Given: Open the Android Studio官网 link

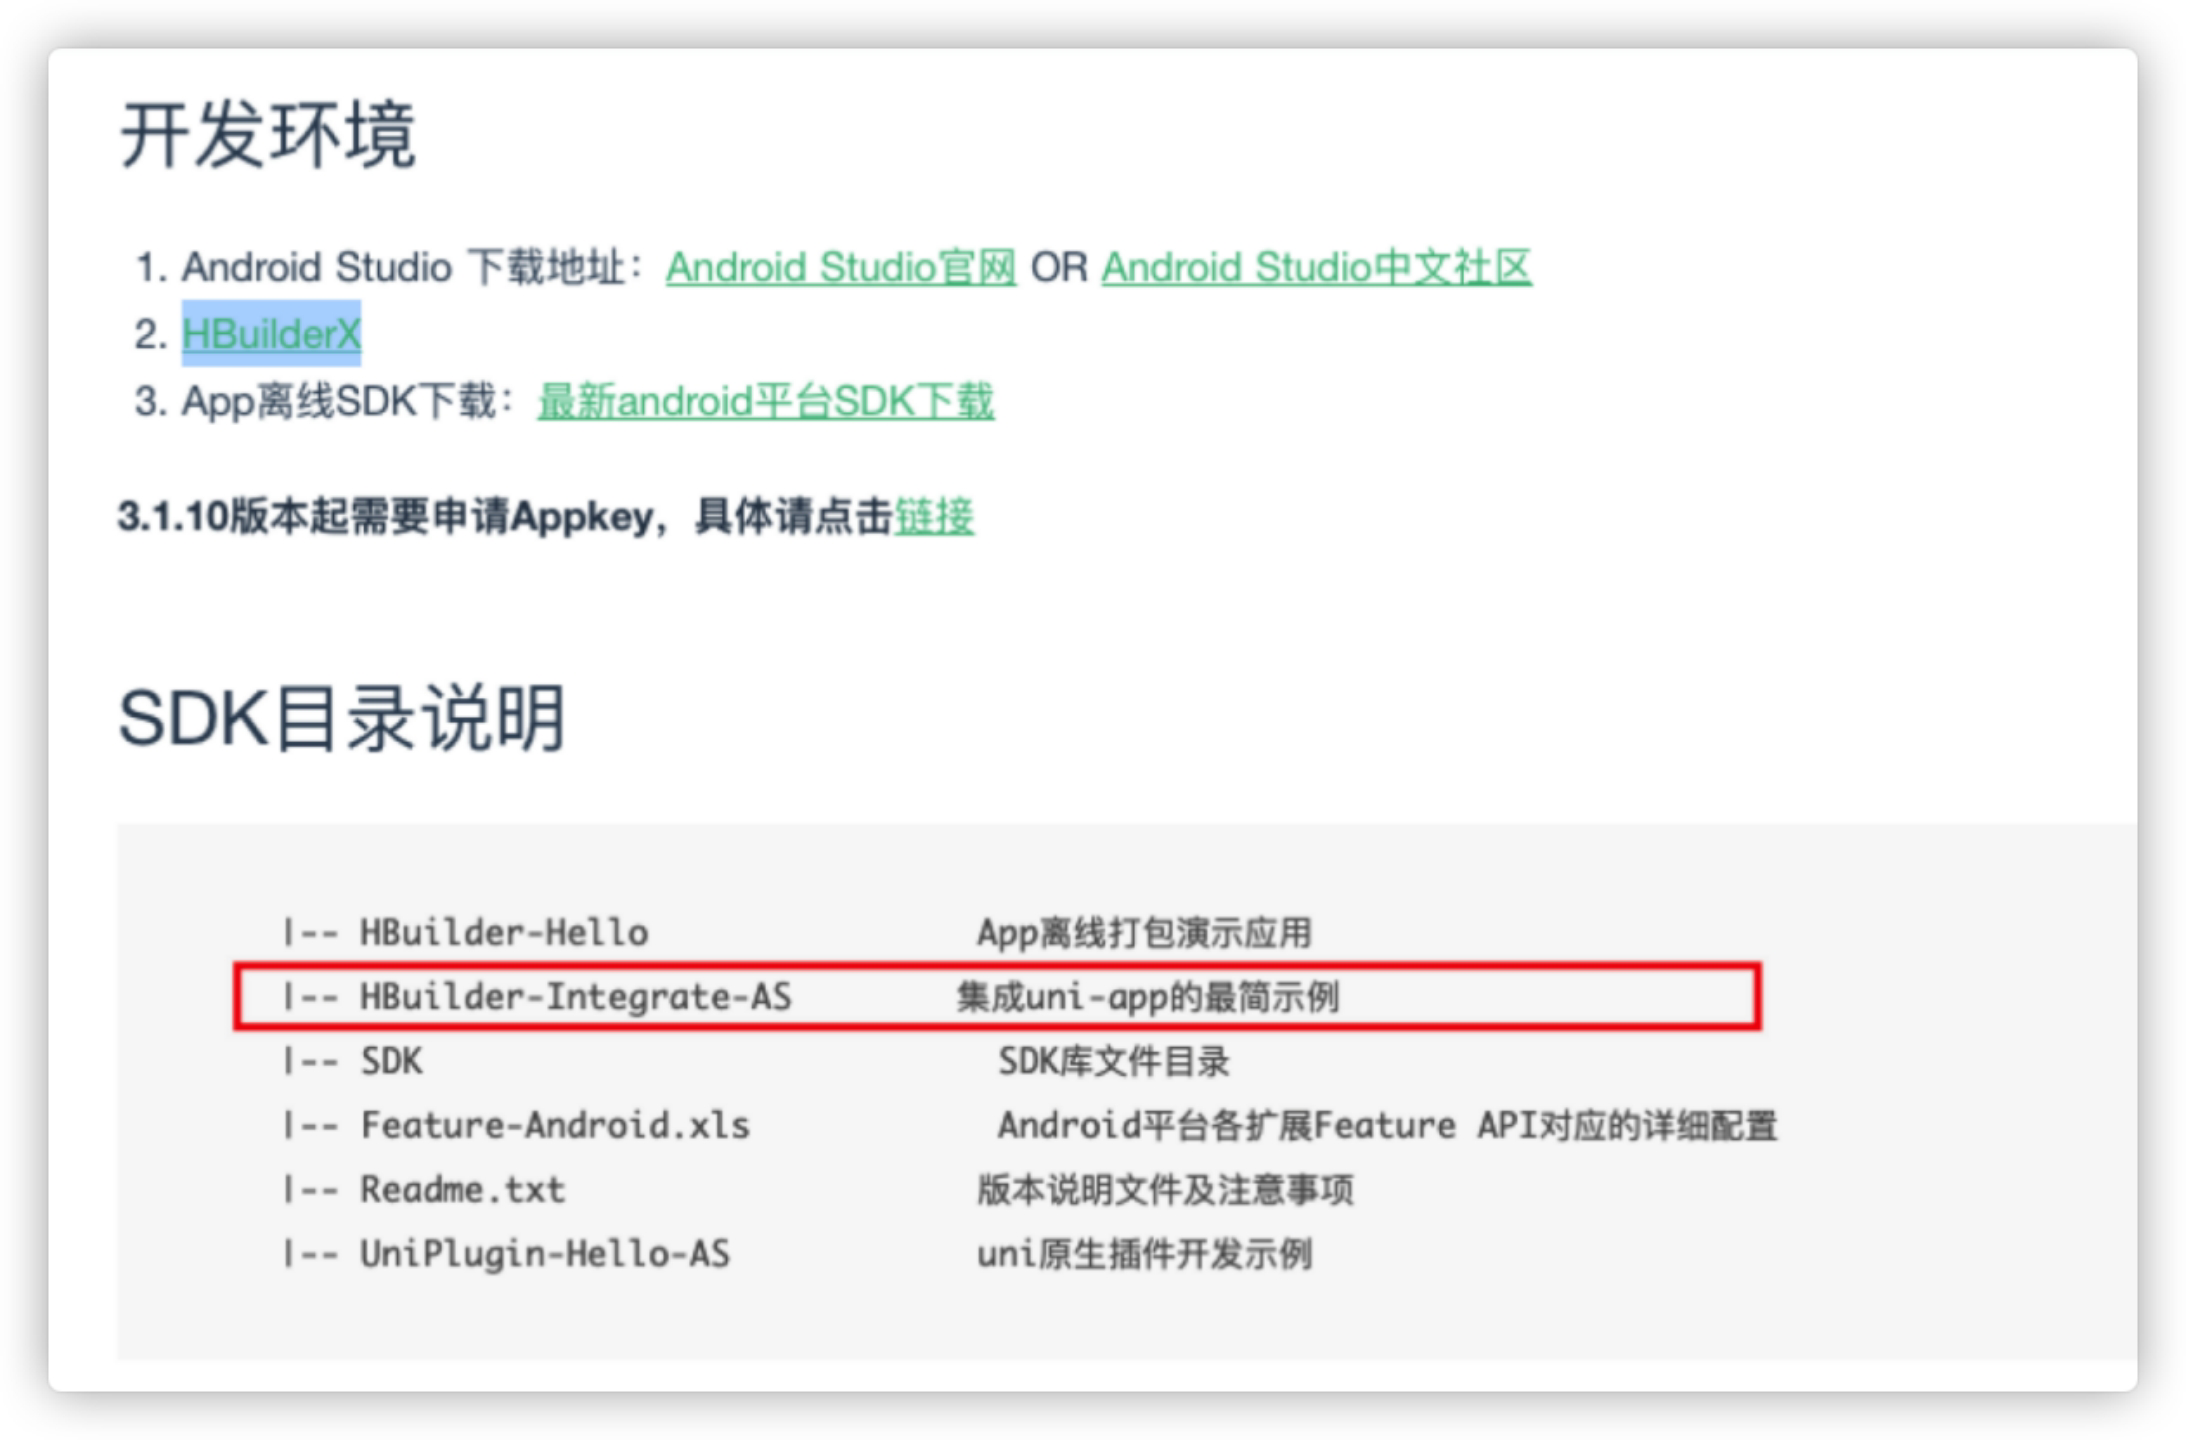Looking at the screenshot, I should coord(841,267).
